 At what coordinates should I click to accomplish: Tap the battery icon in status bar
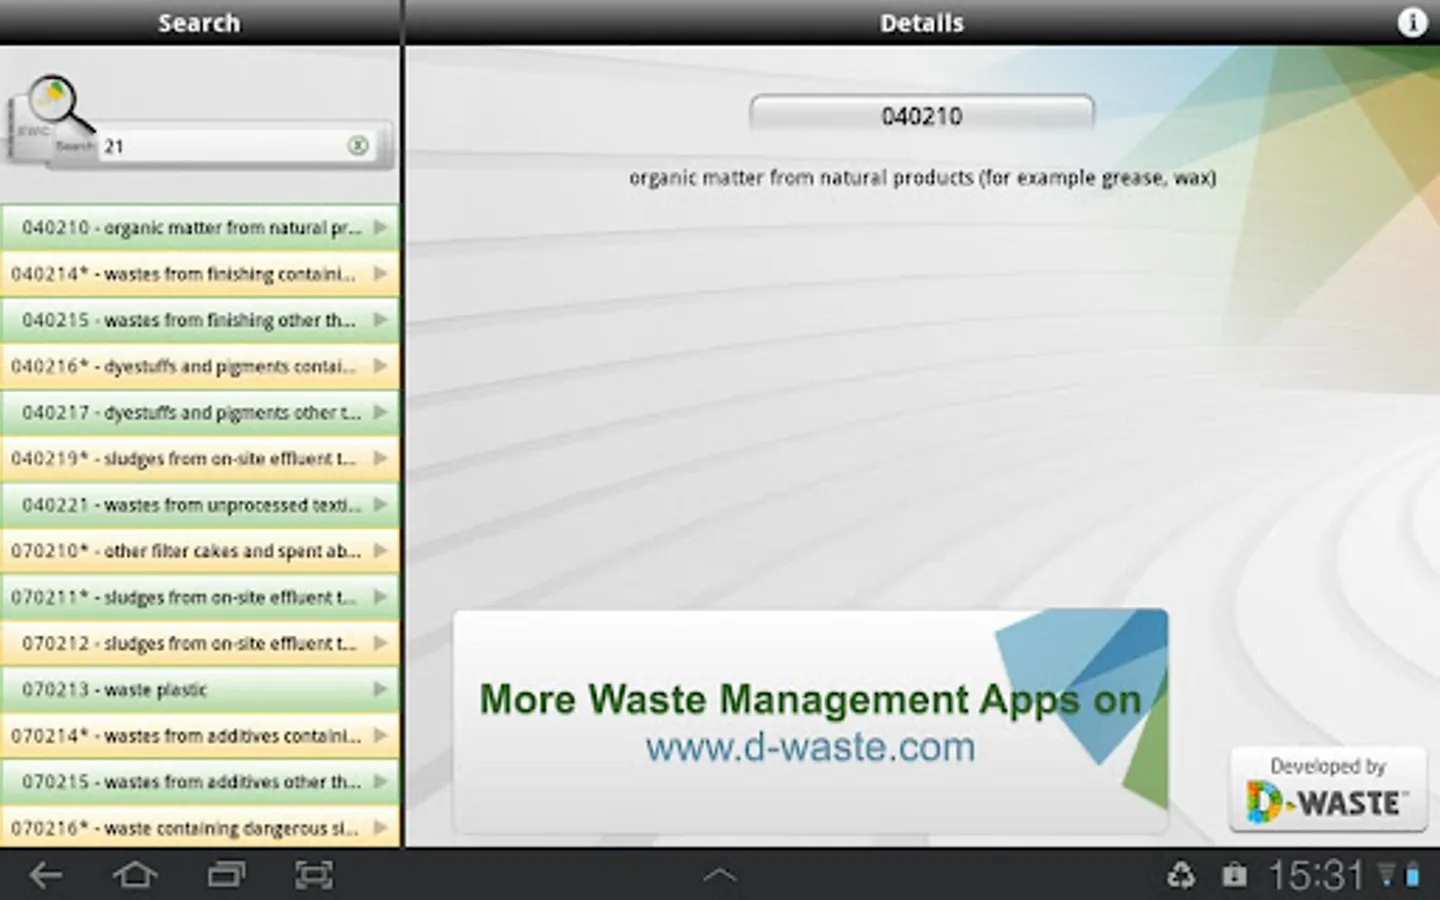click(1412, 876)
